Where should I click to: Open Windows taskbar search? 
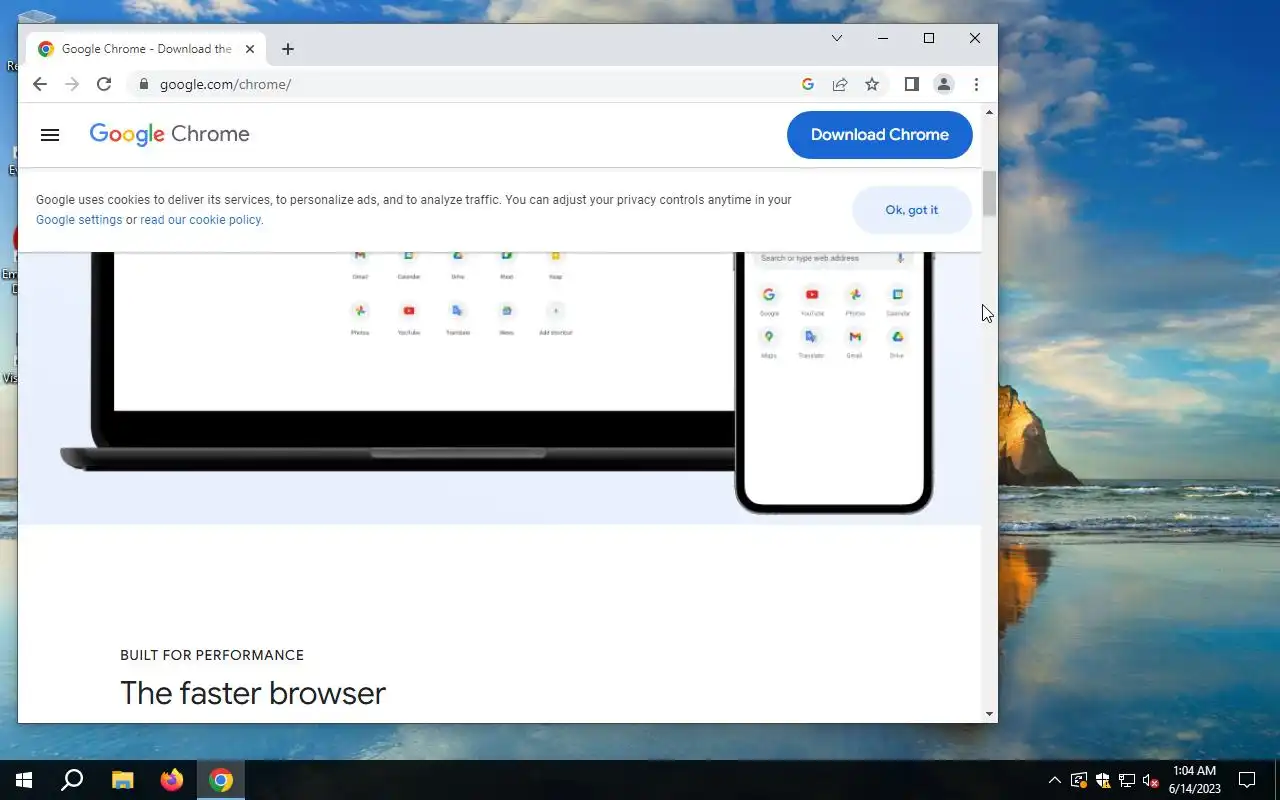pyautogui.click(x=72, y=780)
